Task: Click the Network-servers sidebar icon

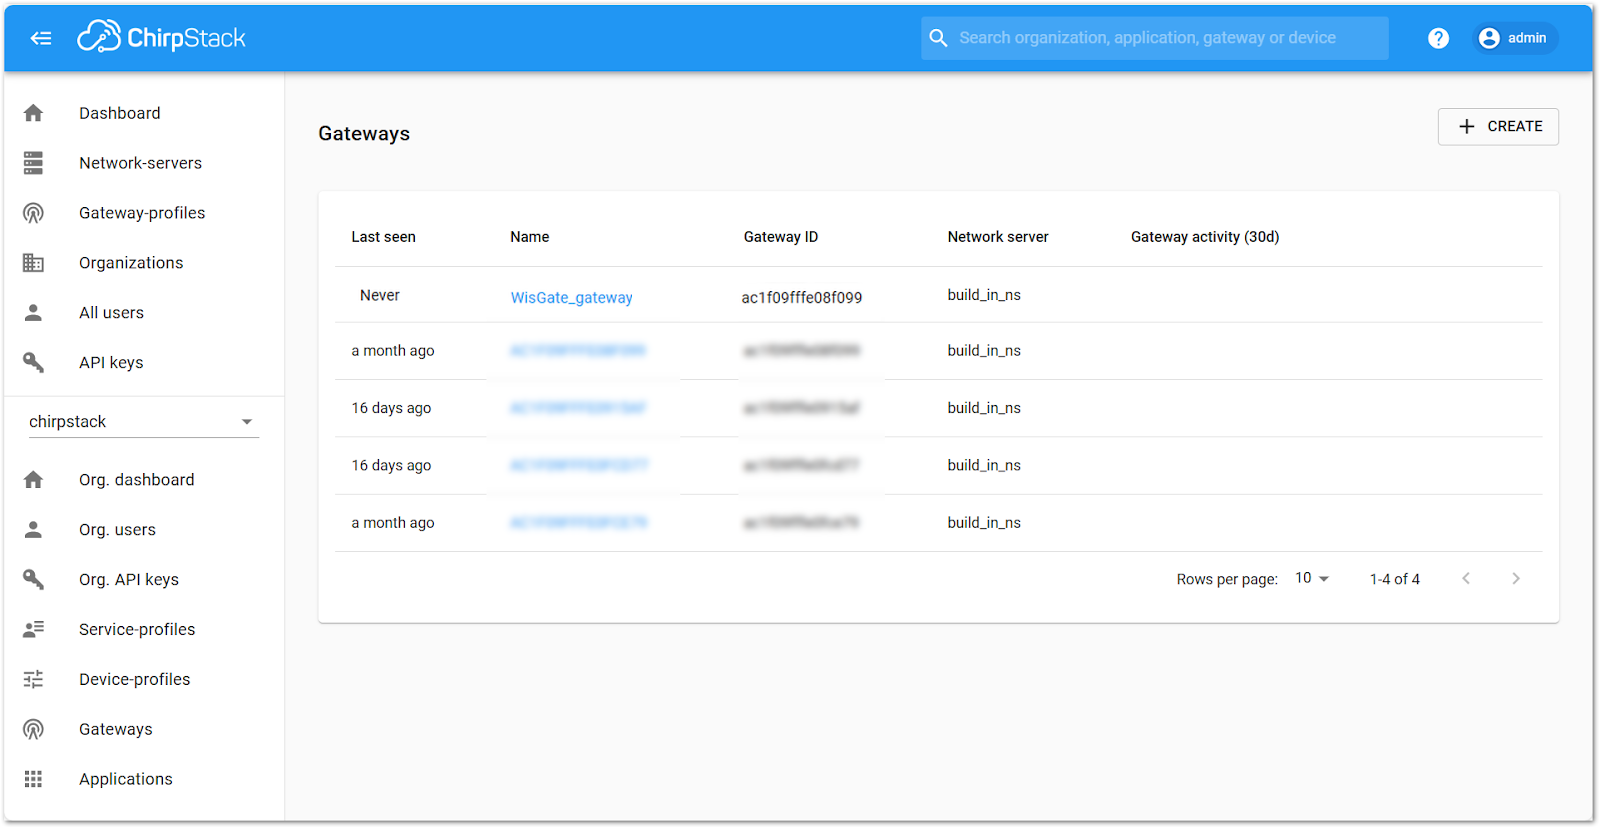Action: [34, 163]
